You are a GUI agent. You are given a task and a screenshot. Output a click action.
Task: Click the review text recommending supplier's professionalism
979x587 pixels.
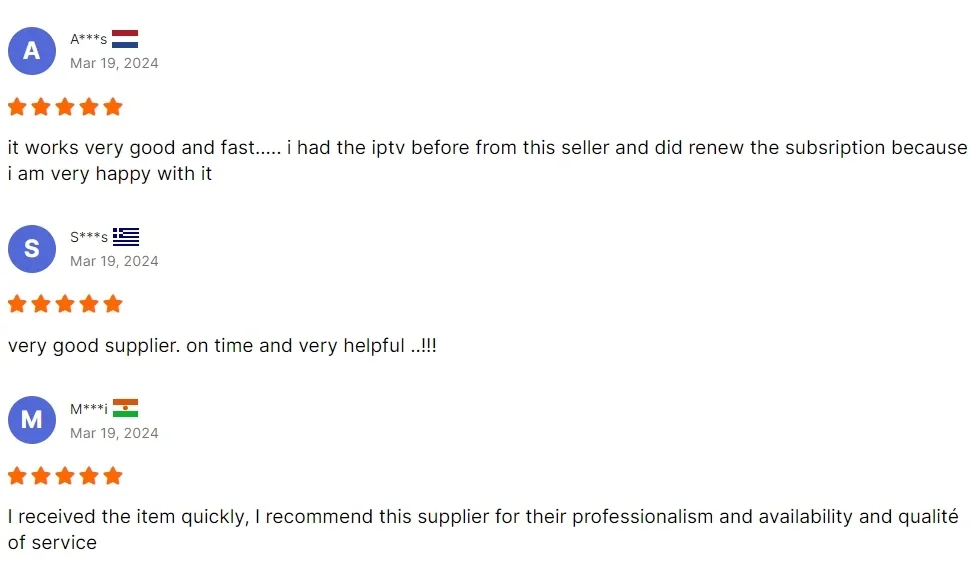coord(483,530)
